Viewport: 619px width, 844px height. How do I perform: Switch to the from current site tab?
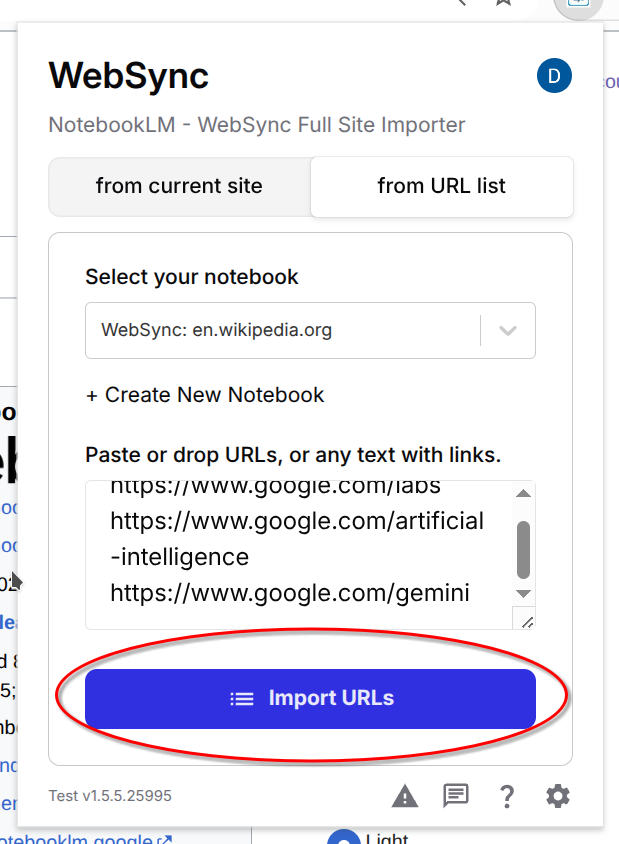pyautogui.click(x=179, y=187)
